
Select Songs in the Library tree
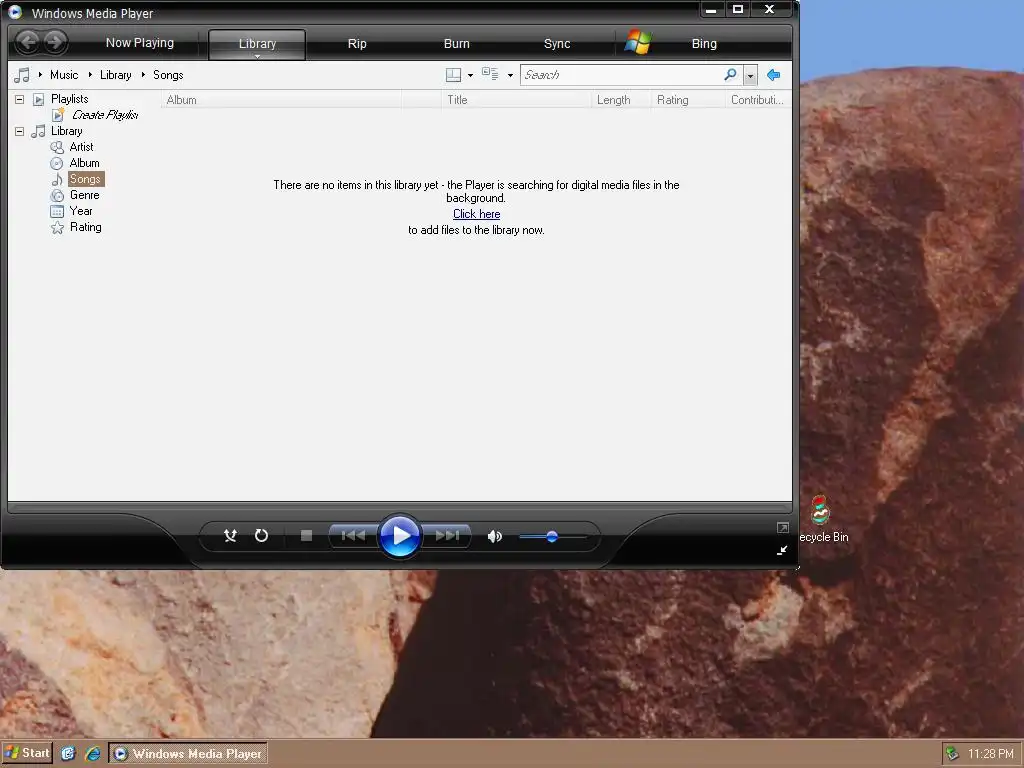tap(86, 179)
